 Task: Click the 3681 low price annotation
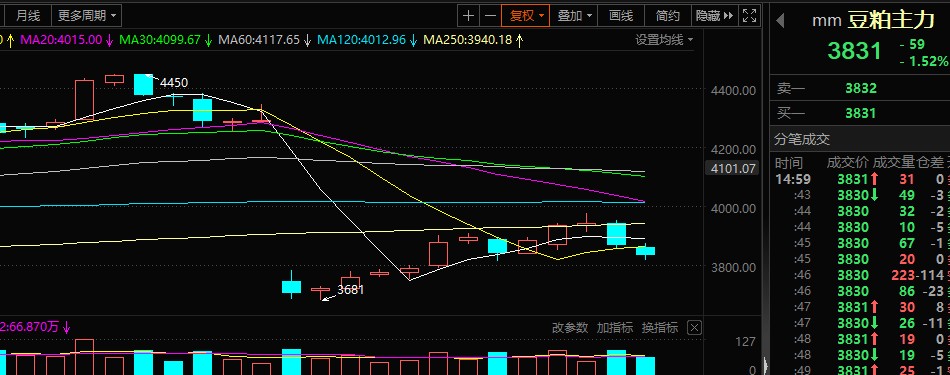pos(351,290)
